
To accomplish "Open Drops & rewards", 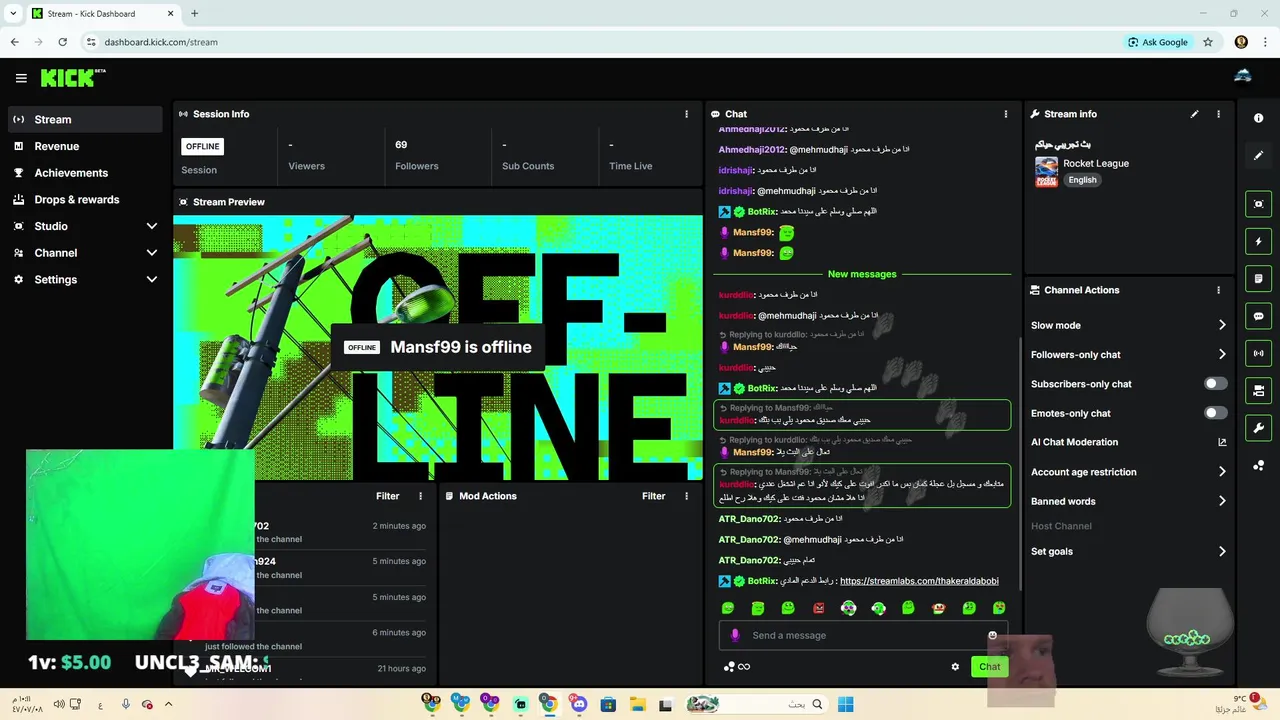I will point(85,199).
